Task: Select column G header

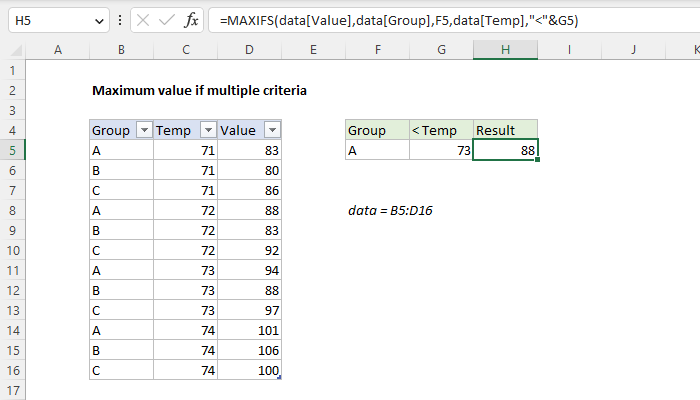Action: [x=442, y=50]
